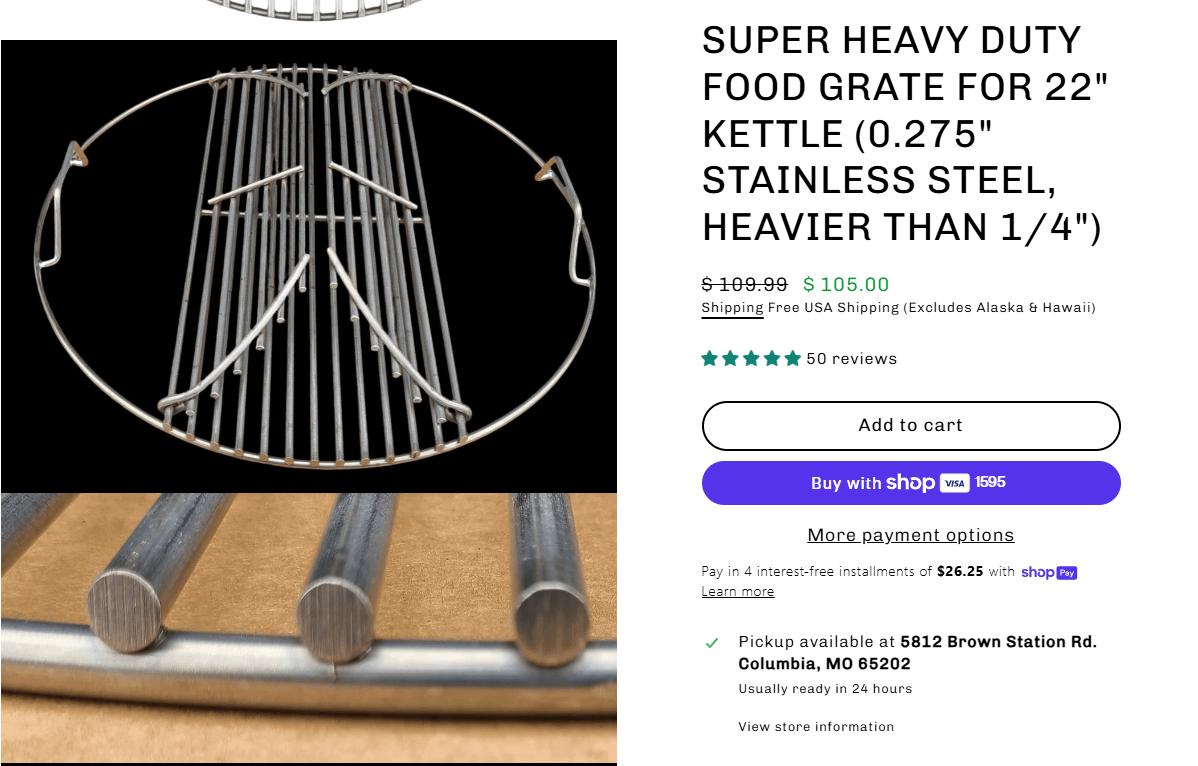Click the first star in the rating
This screenshot has width=1198, height=766.
click(x=710, y=359)
